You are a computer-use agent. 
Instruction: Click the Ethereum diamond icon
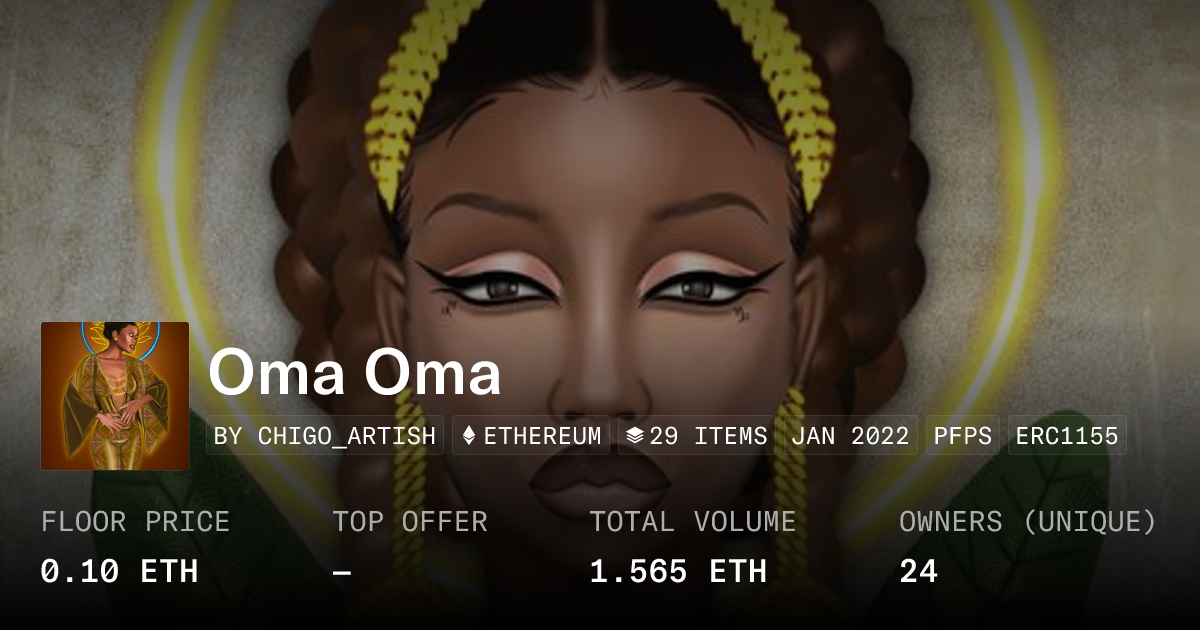[469, 436]
